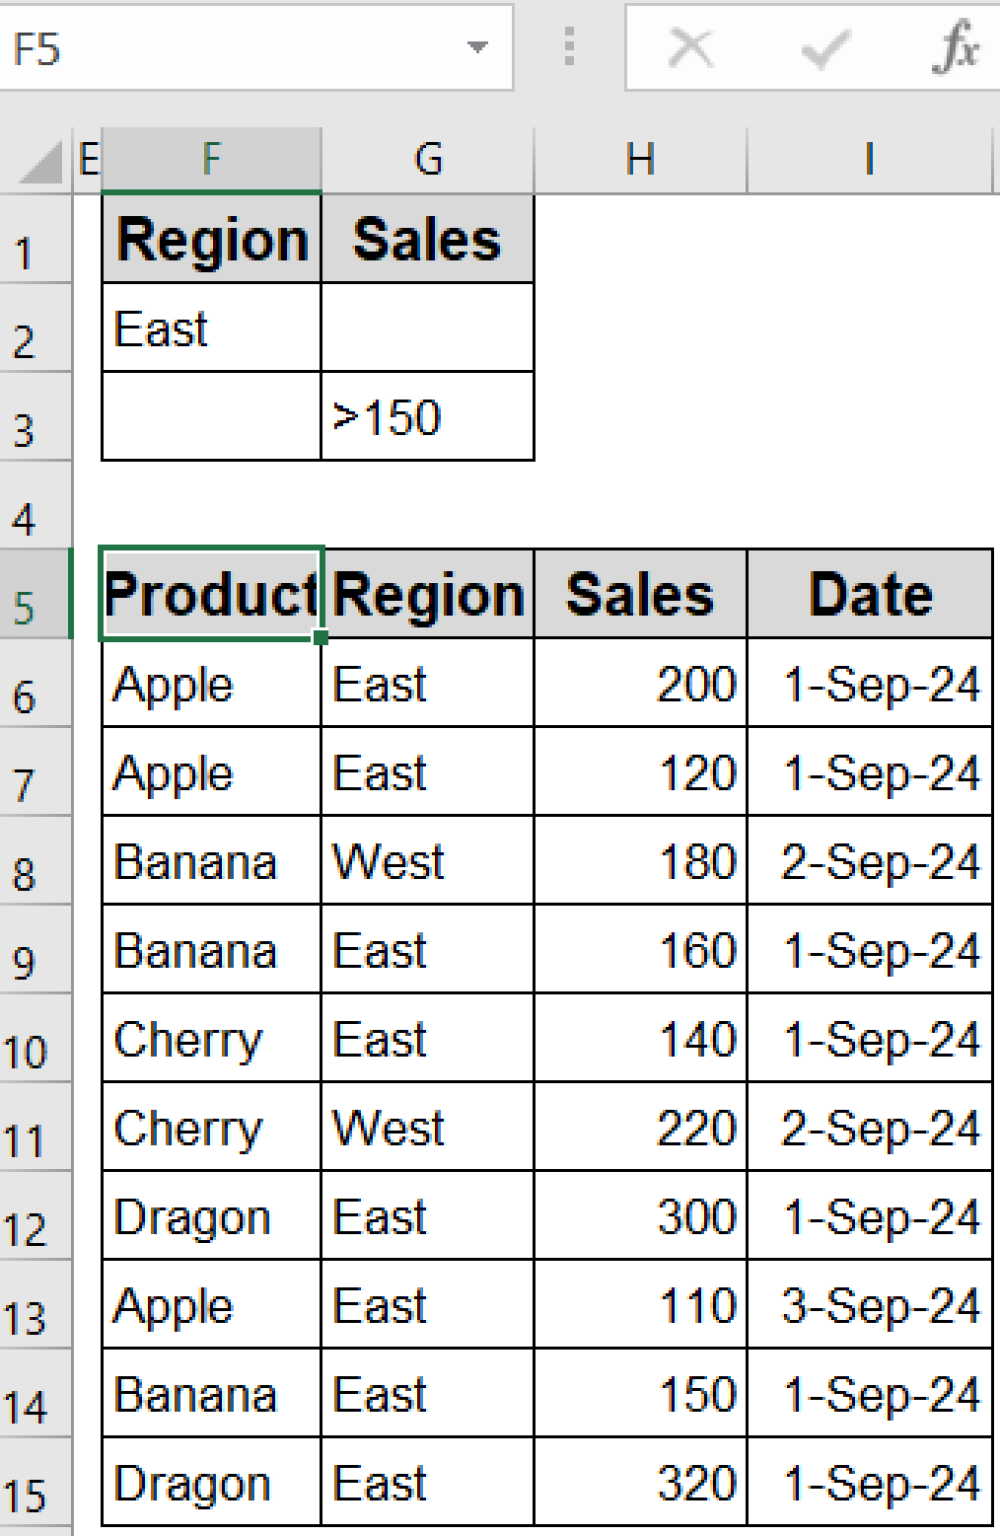Image resolution: width=1000 pixels, height=1536 pixels.
Task: Select column I header
Action: (869, 159)
